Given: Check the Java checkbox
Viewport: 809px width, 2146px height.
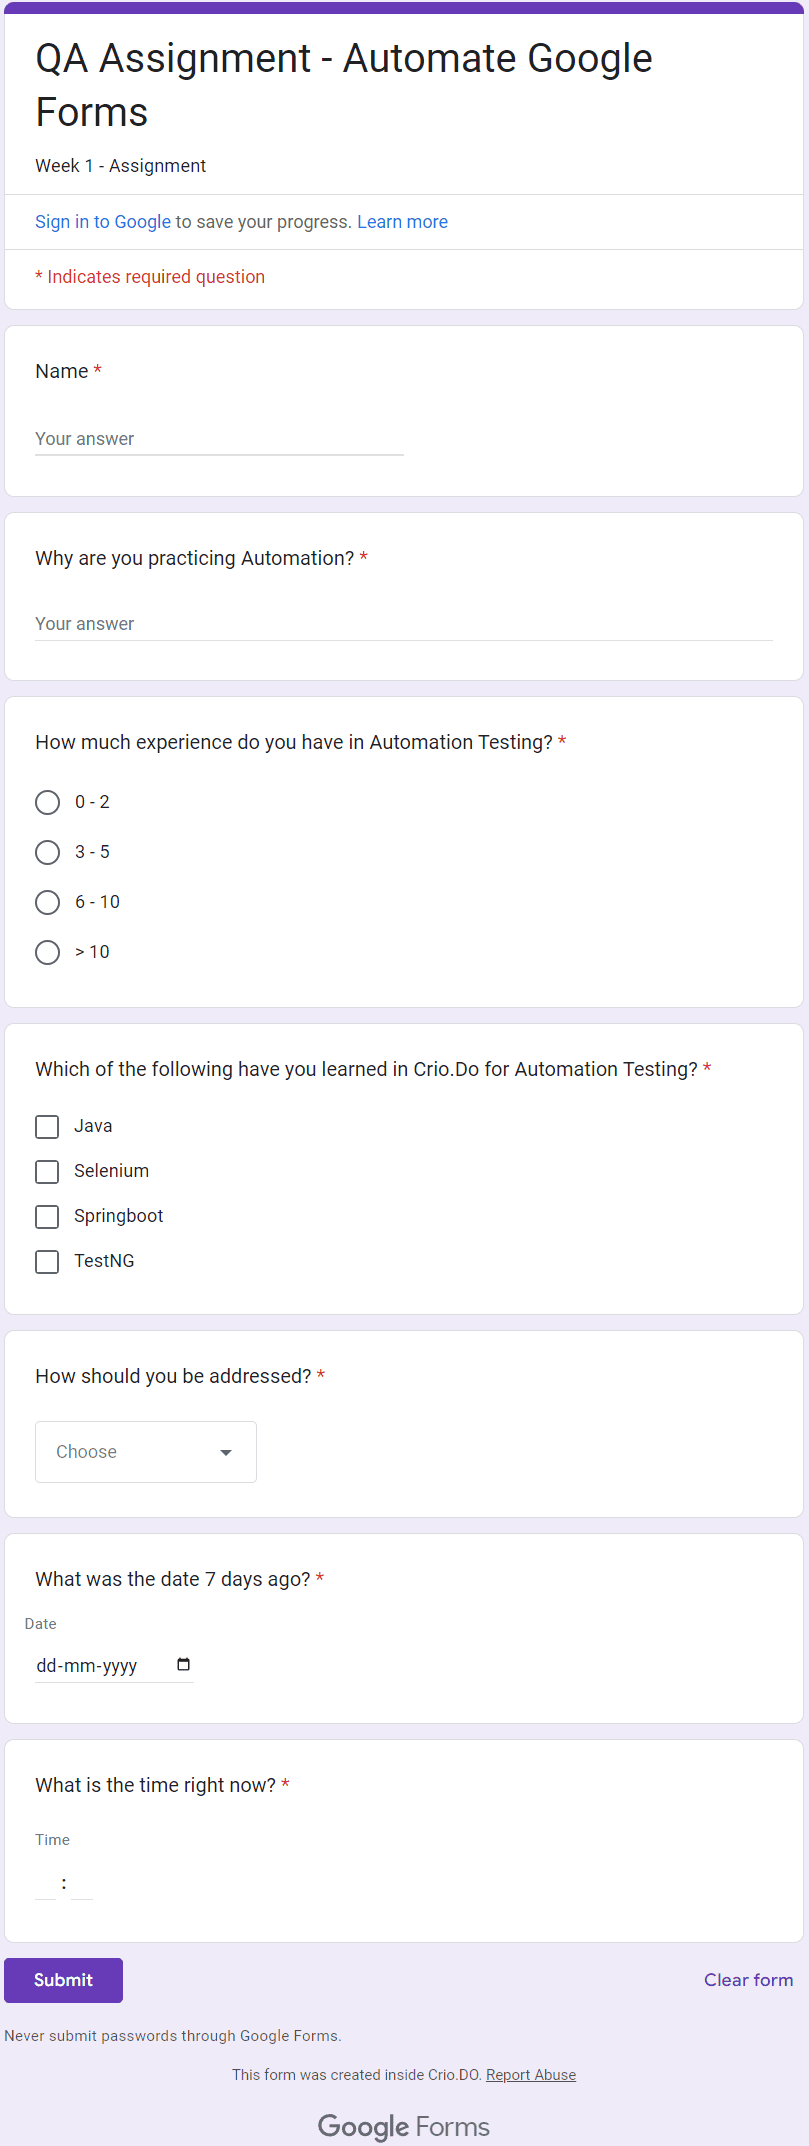Looking at the screenshot, I should [x=47, y=1127].
